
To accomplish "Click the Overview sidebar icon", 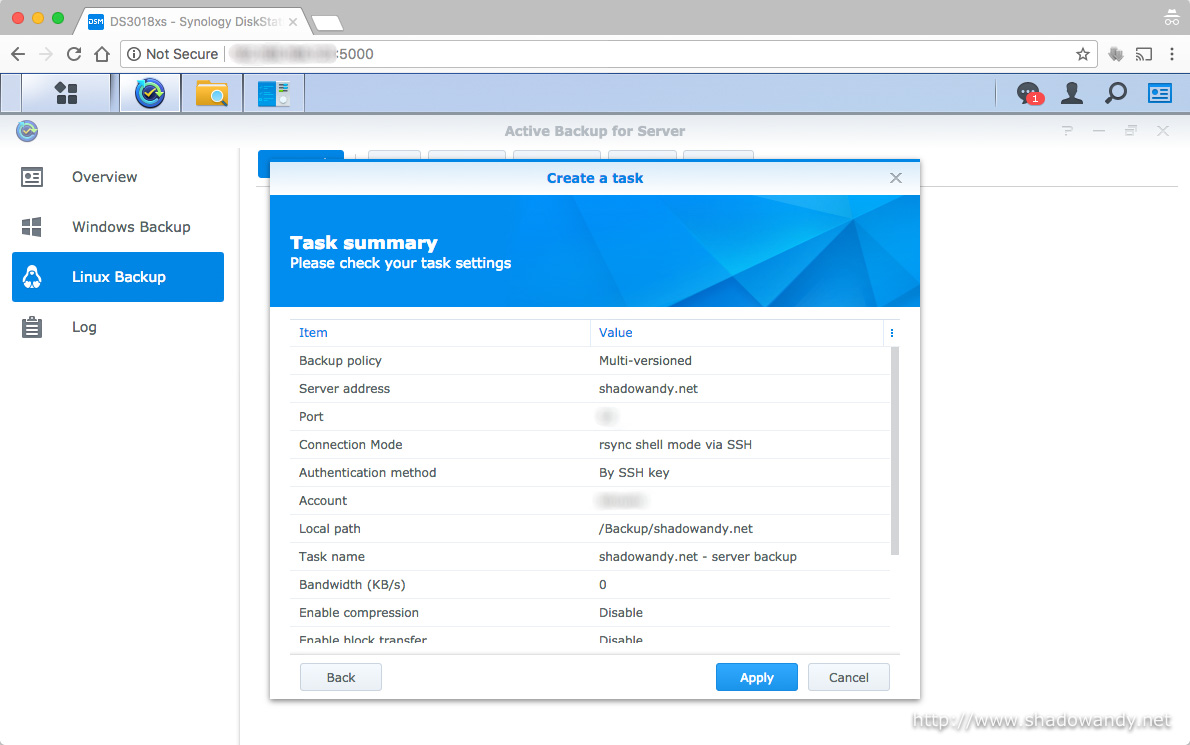I will pyautogui.click(x=32, y=178).
